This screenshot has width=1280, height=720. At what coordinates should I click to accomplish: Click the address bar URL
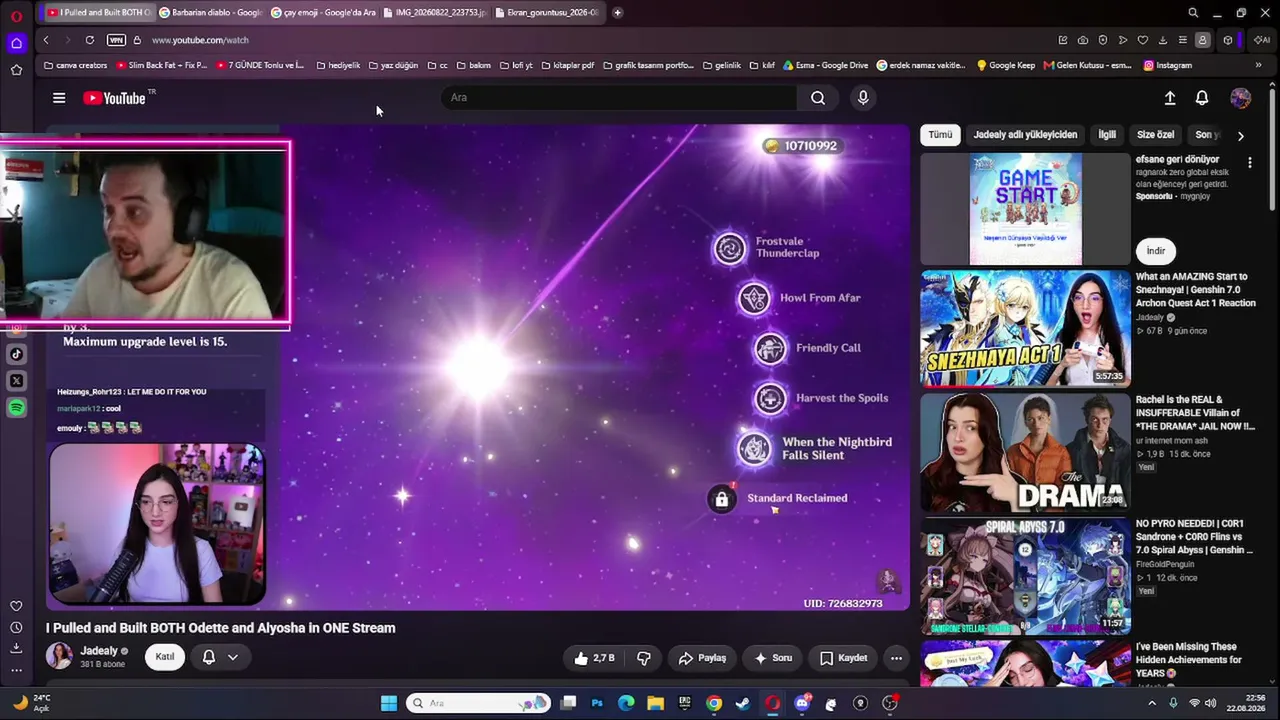click(x=200, y=40)
